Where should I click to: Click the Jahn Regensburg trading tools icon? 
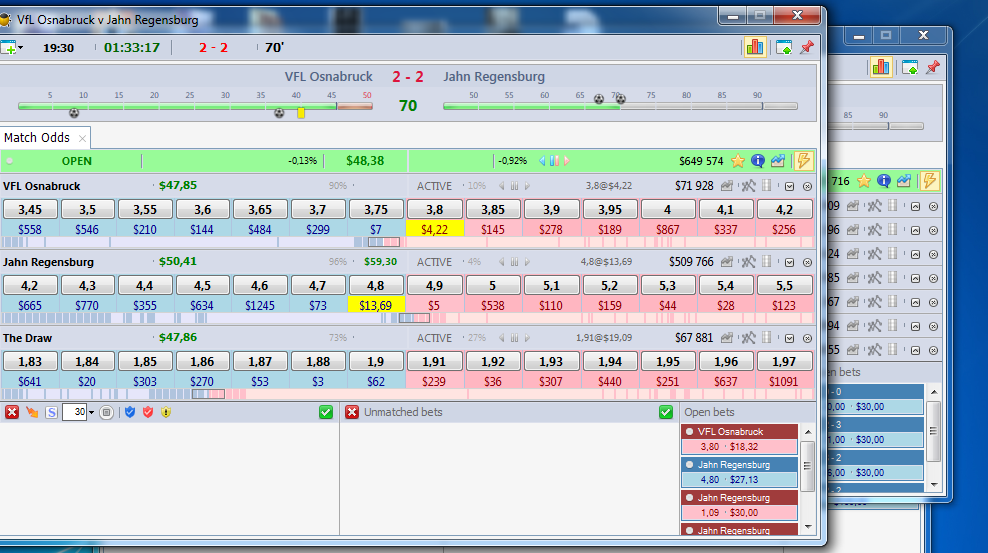pos(748,261)
